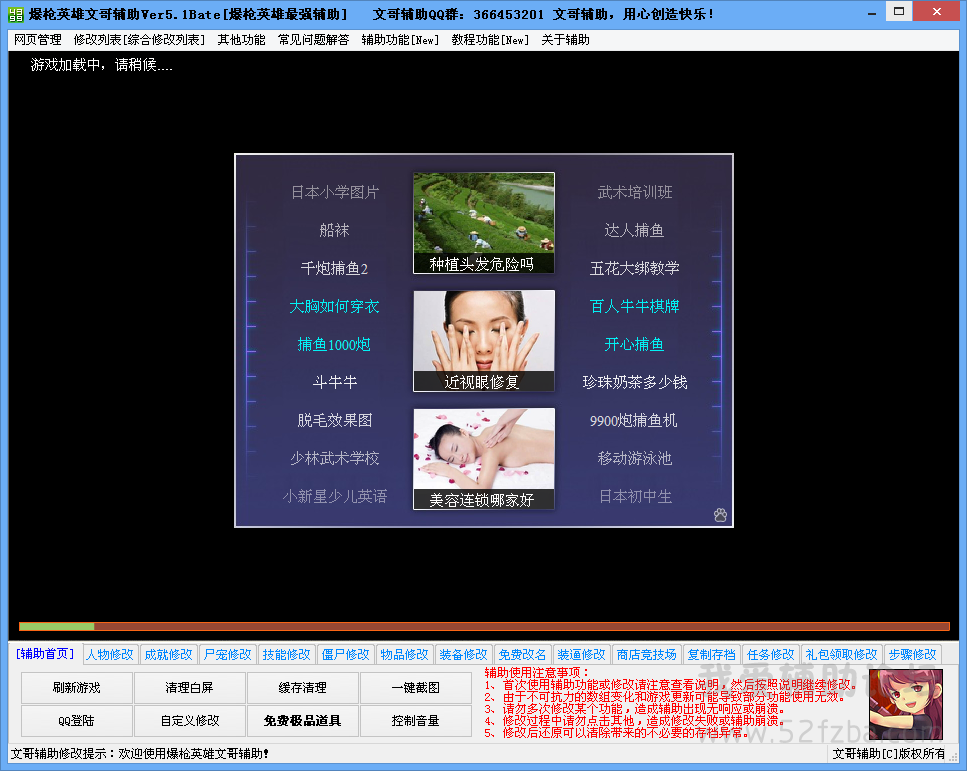Expand the 教程功能[New] menu
Image resolution: width=967 pixels, height=771 pixels.
coord(490,40)
